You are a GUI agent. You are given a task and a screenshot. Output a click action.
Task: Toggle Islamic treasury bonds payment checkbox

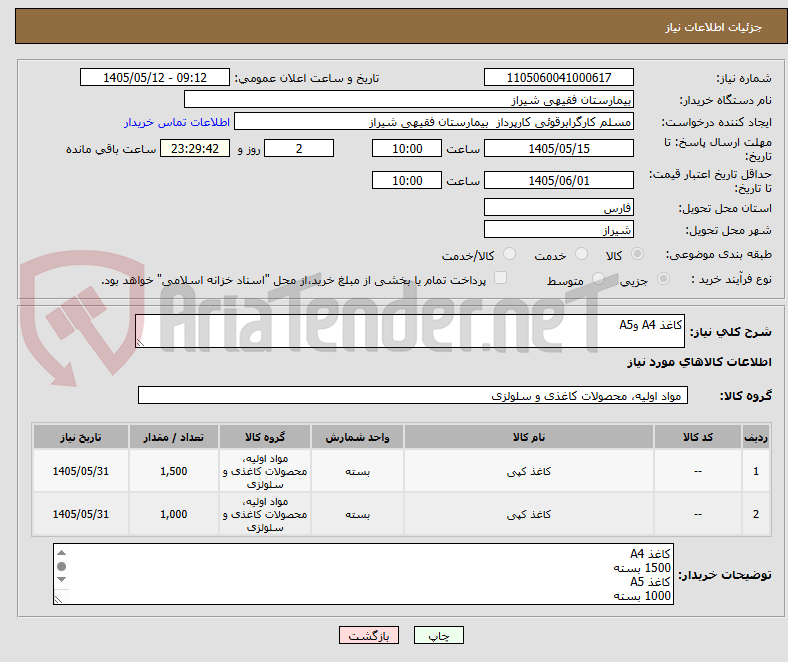coord(501,278)
